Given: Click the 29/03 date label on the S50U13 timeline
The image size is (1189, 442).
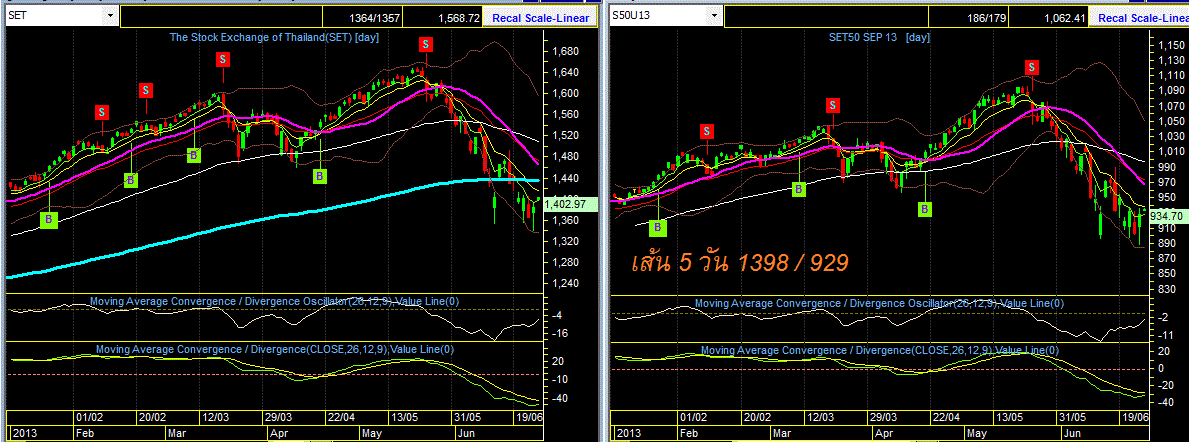Looking at the screenshot, I should point(883,417).
